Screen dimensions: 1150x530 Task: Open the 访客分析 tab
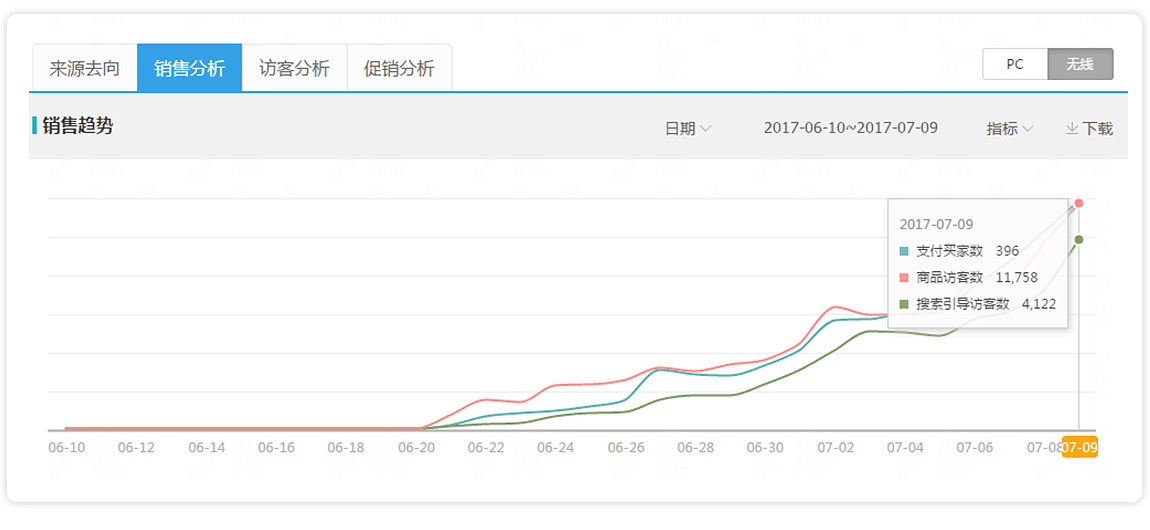point(294,69)
